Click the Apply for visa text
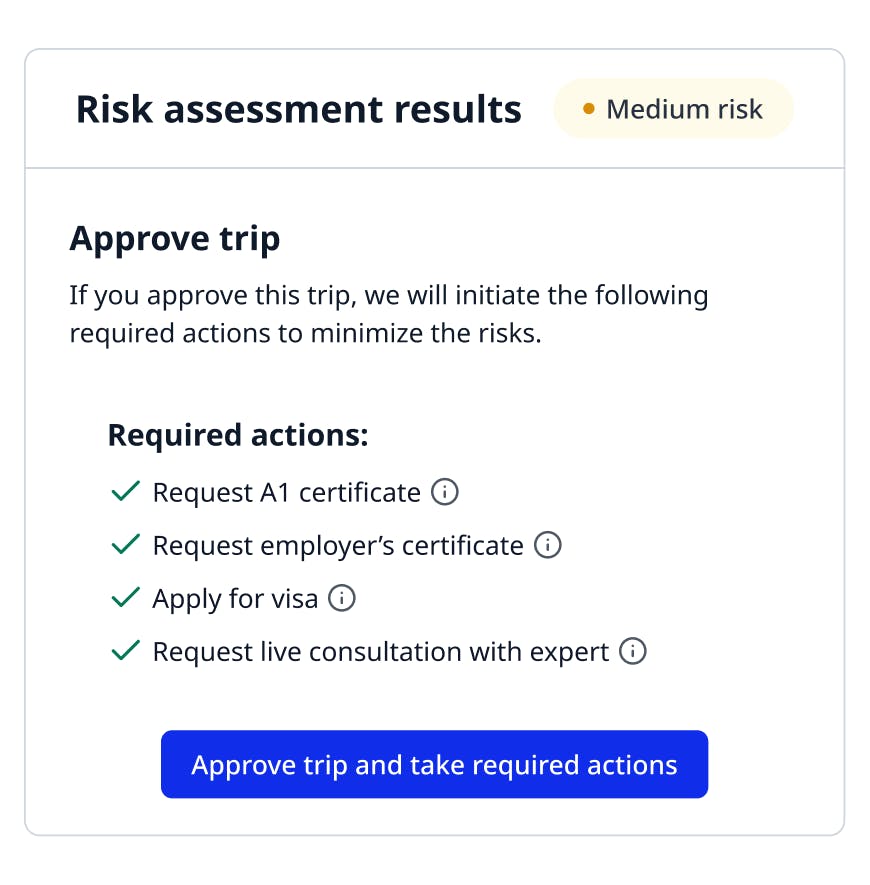 [x=235, y=598]
